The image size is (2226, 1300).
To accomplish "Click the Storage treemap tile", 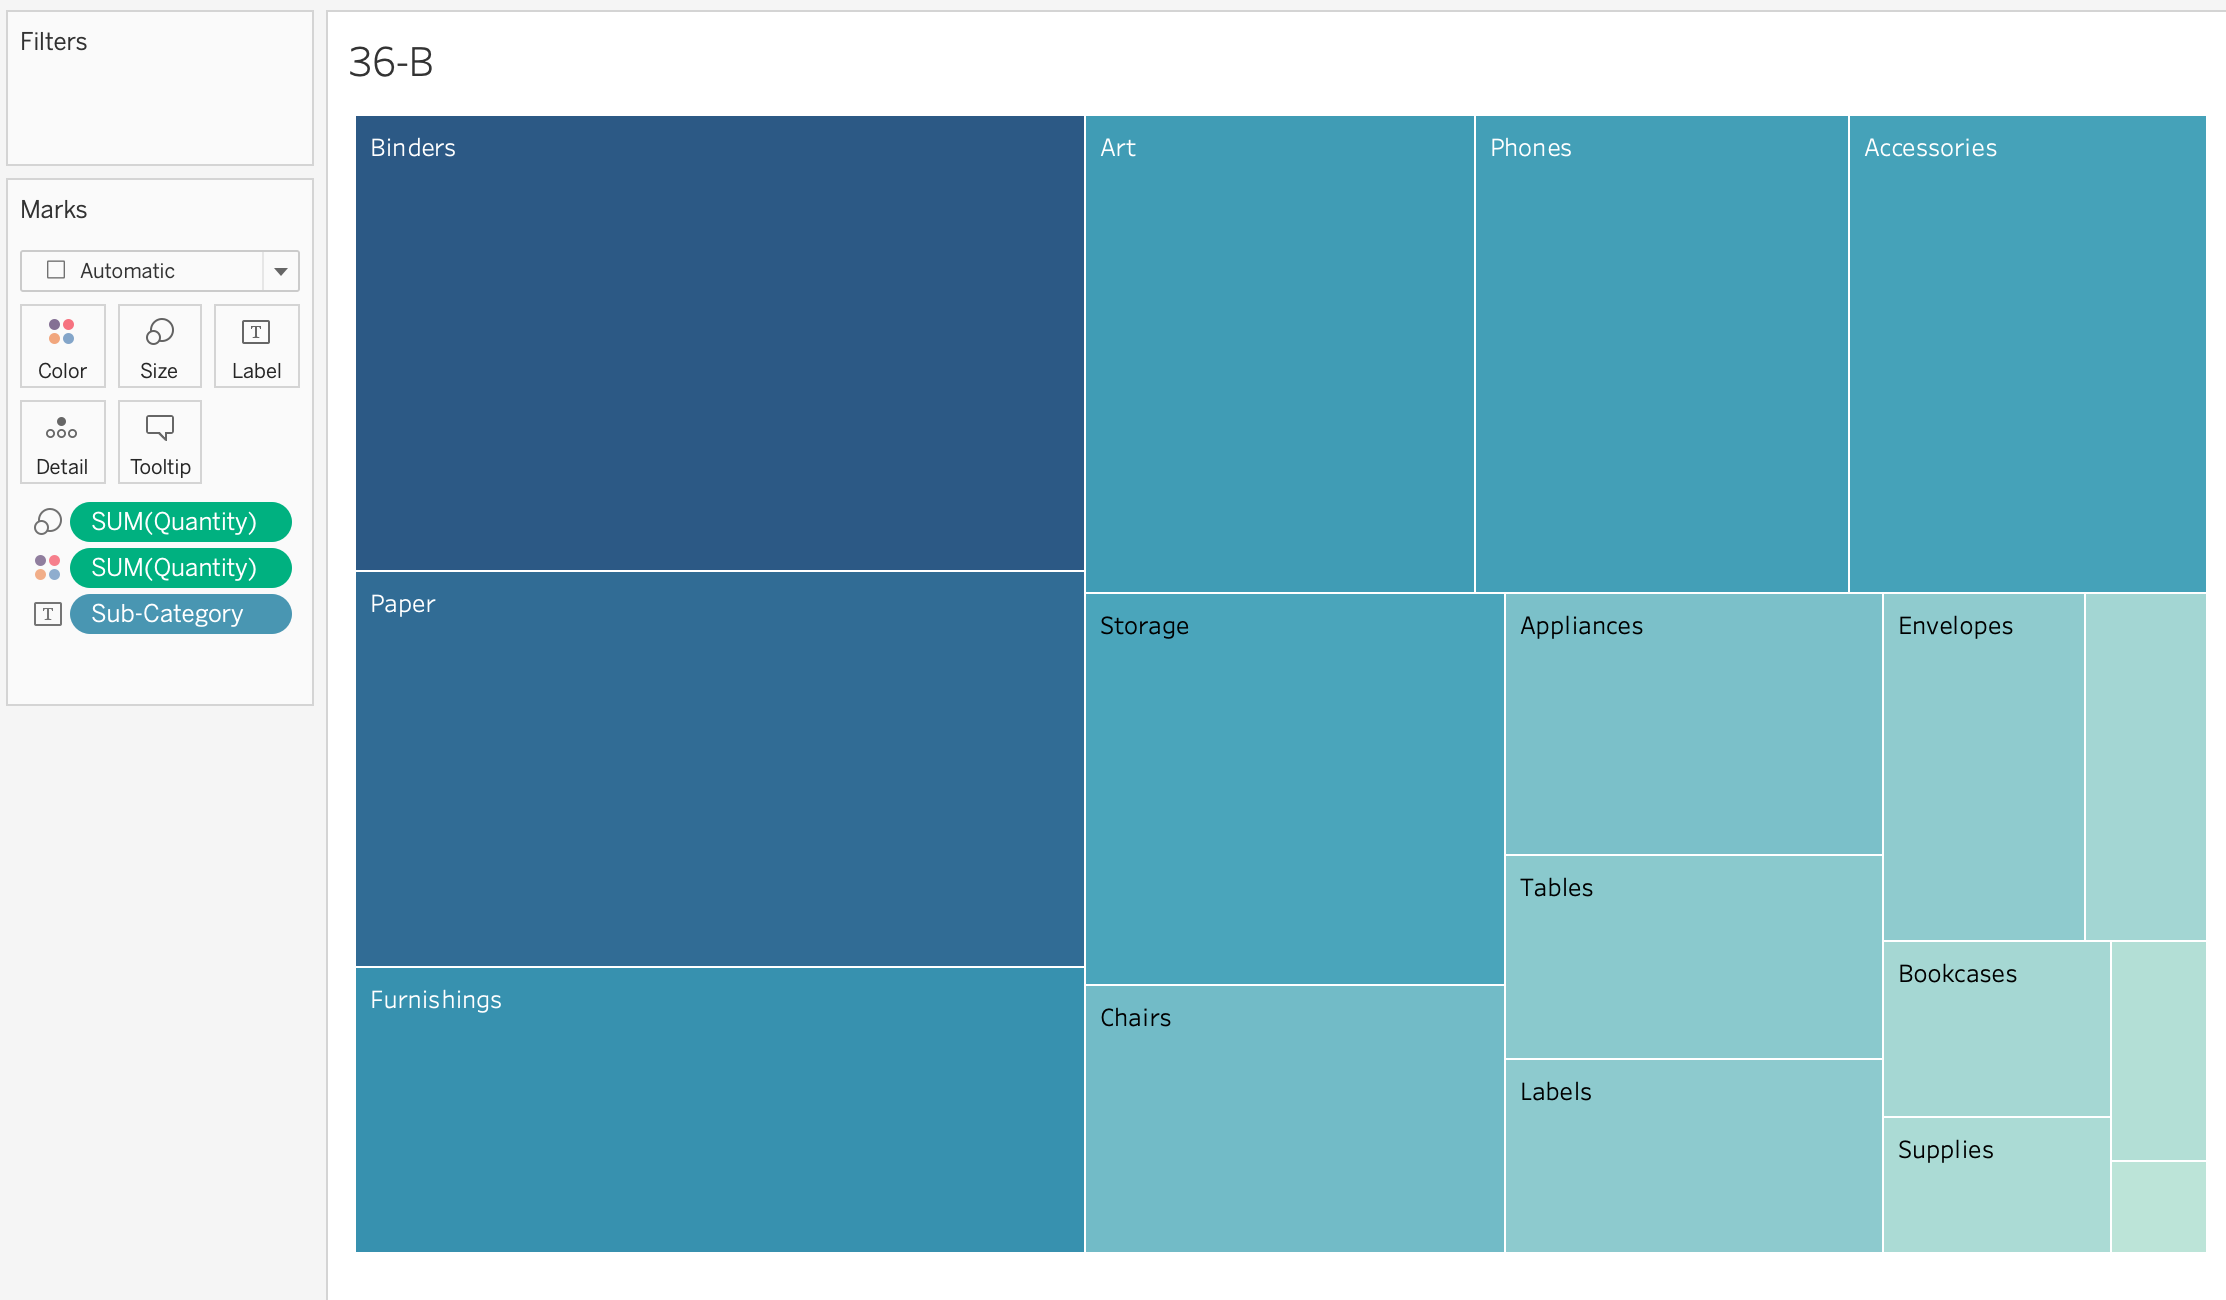I will 1294,789.
